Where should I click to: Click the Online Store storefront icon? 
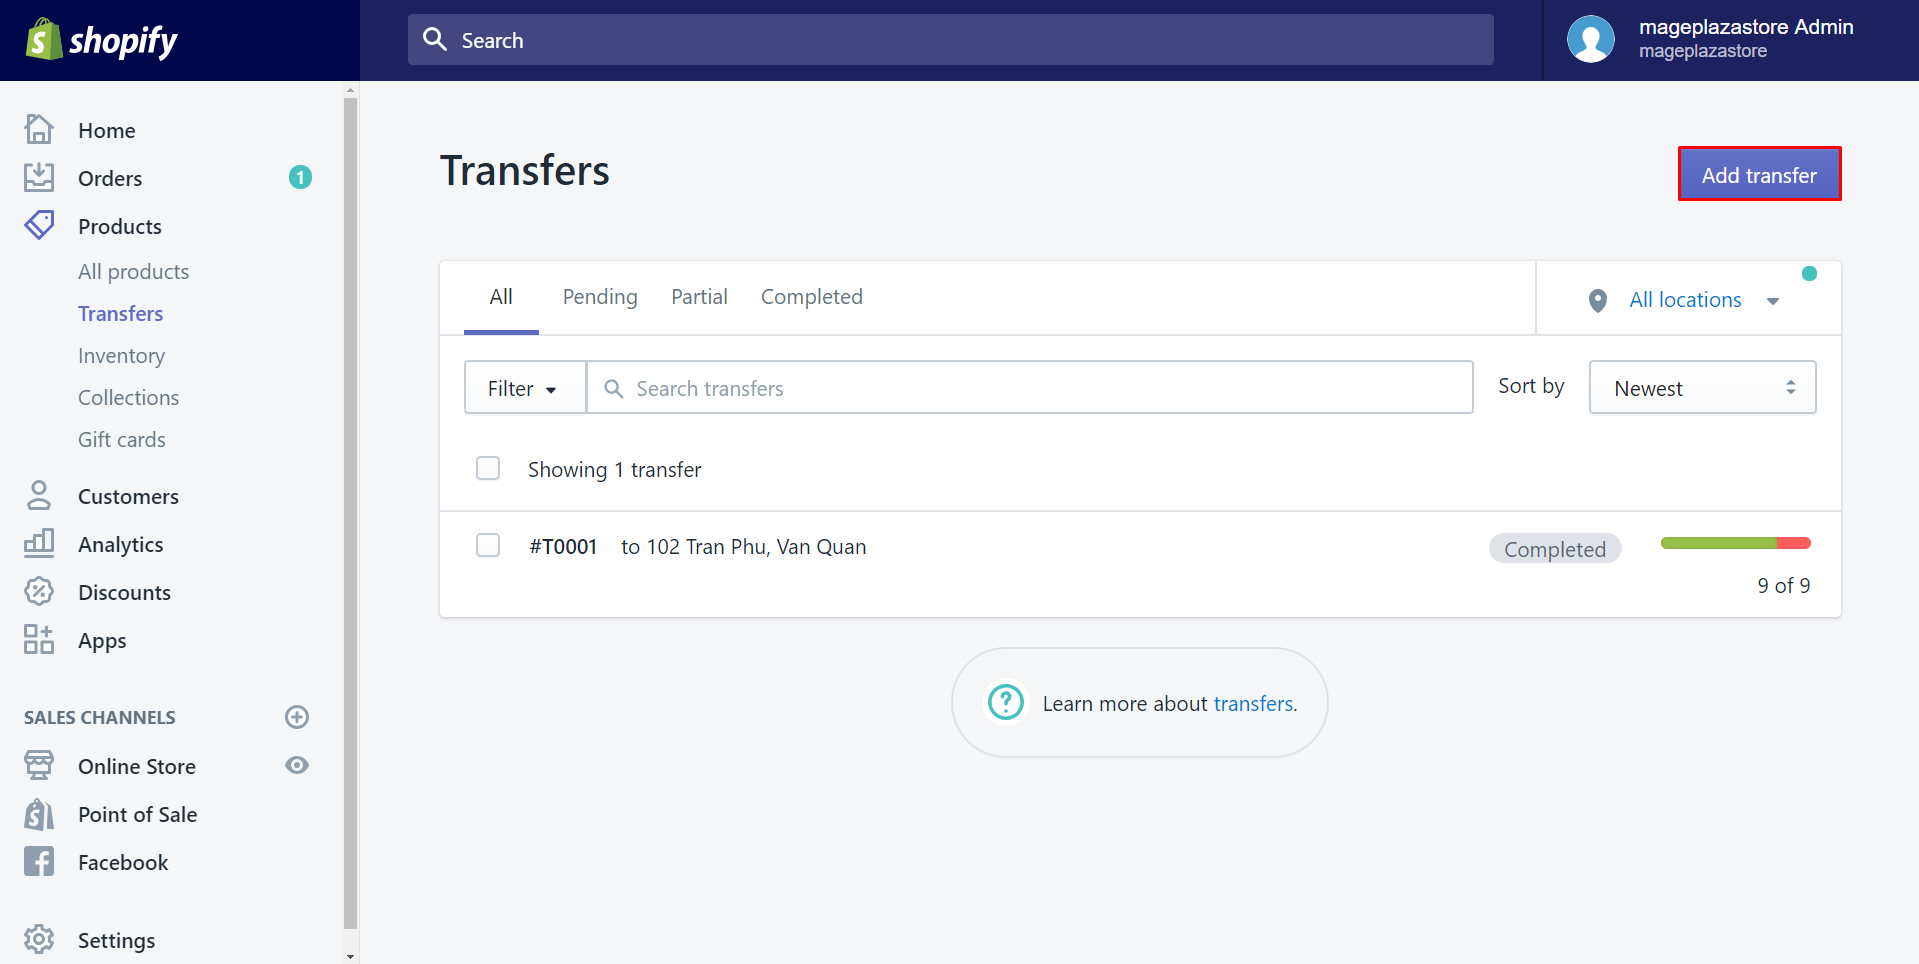coord(39,765)
